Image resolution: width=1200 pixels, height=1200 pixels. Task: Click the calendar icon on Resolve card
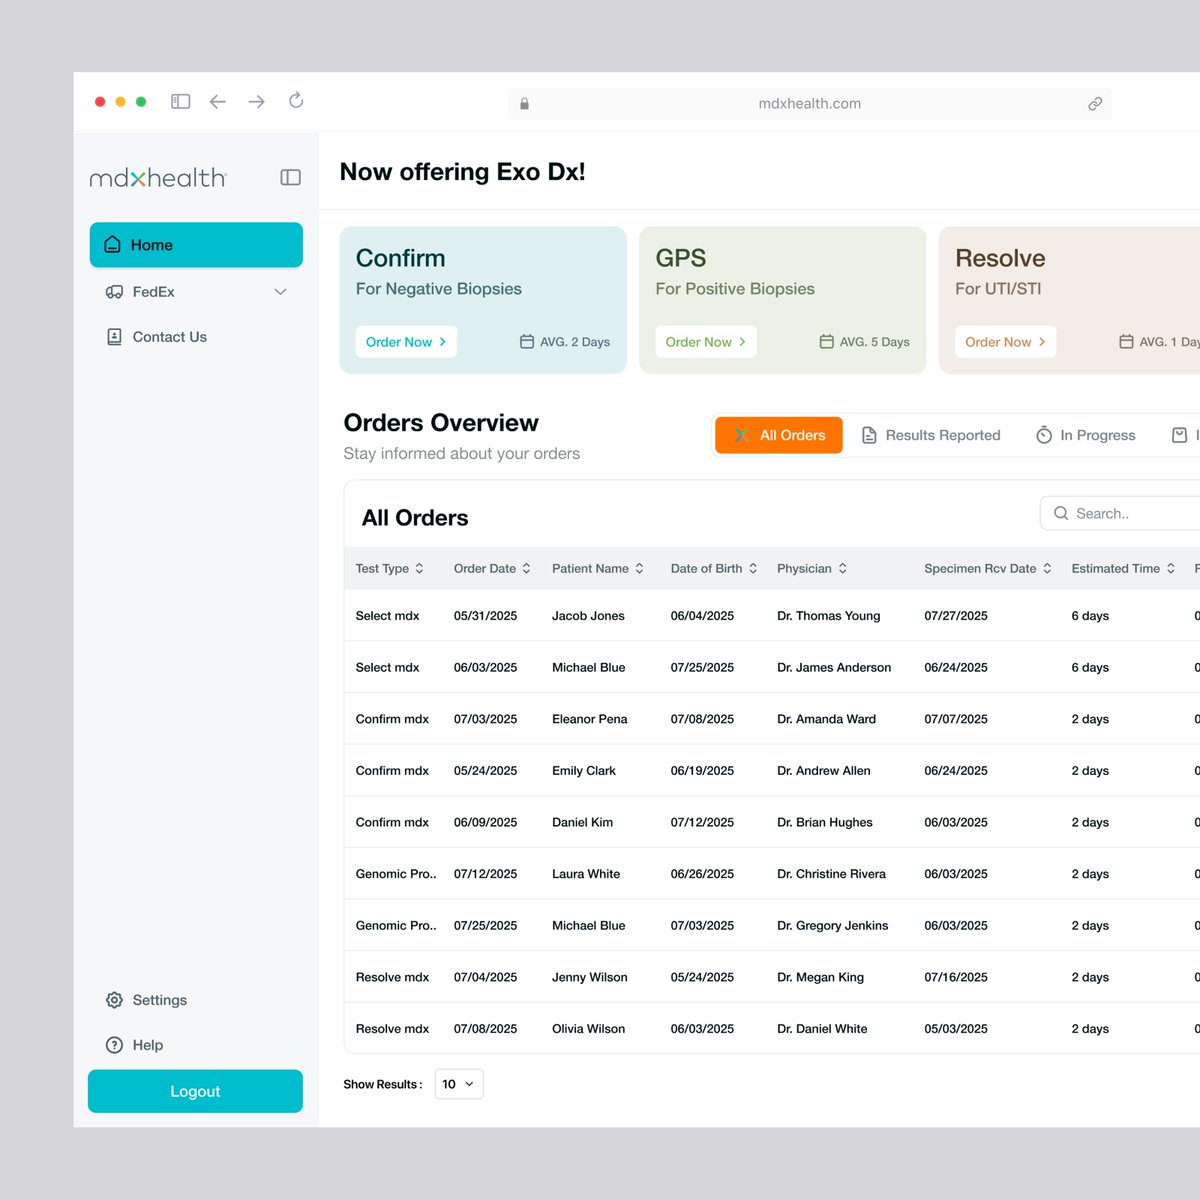[1126, 342]
